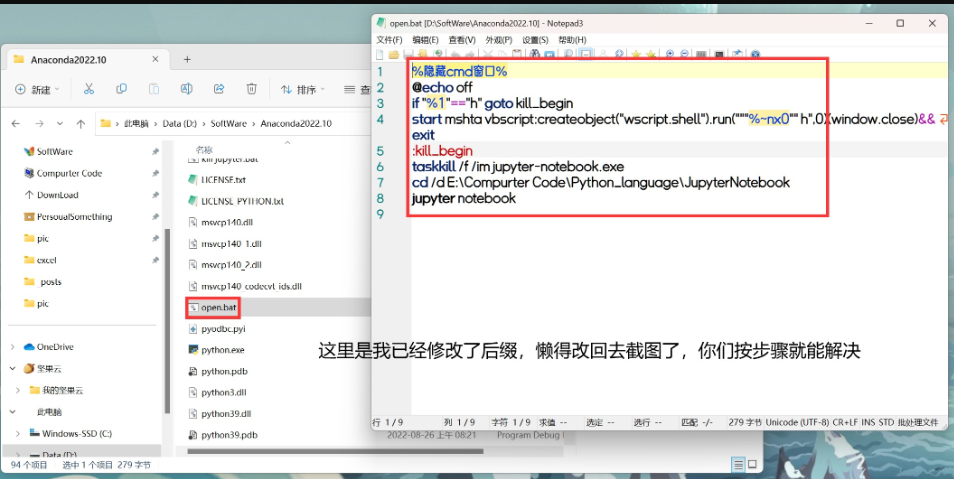Click the Delete trash can icon
The width and height of the screenshot is (954, 479).
pyautogui.click(x=251, y=89)
